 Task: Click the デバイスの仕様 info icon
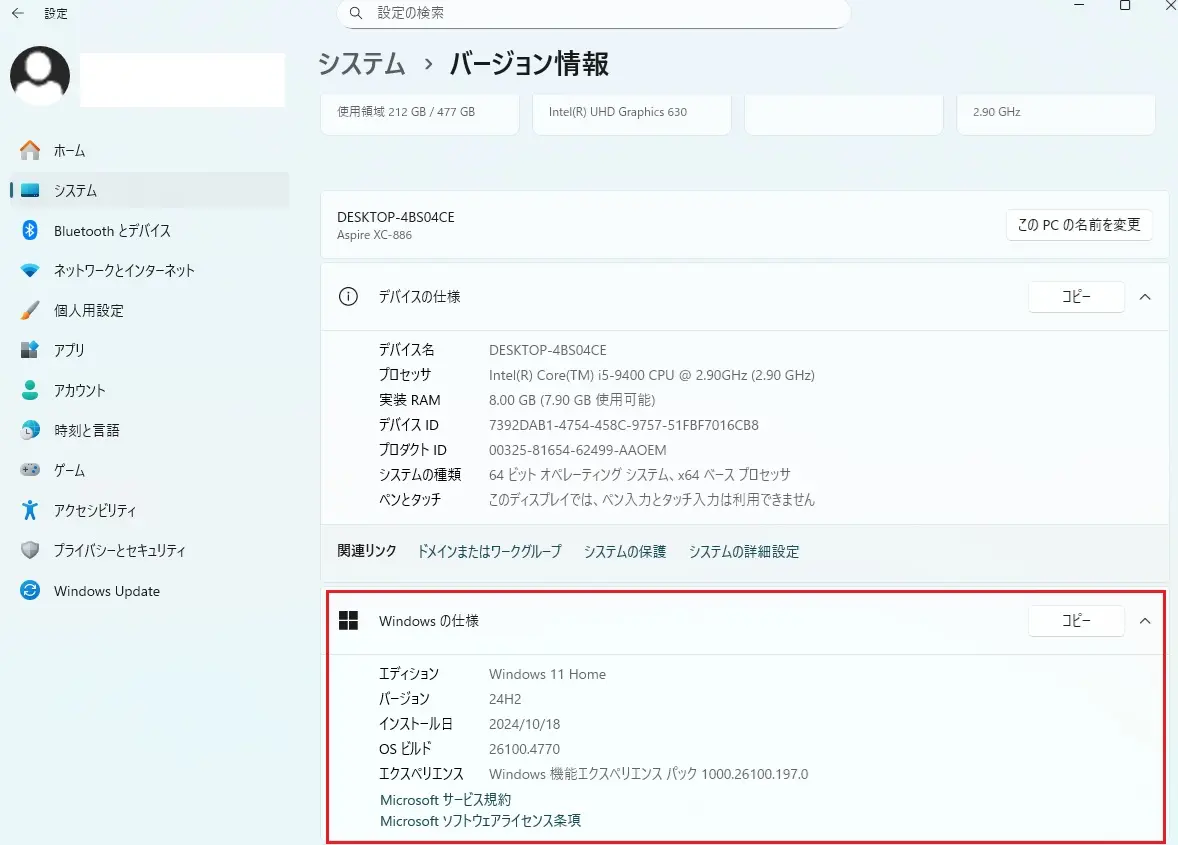pos(348,297)
